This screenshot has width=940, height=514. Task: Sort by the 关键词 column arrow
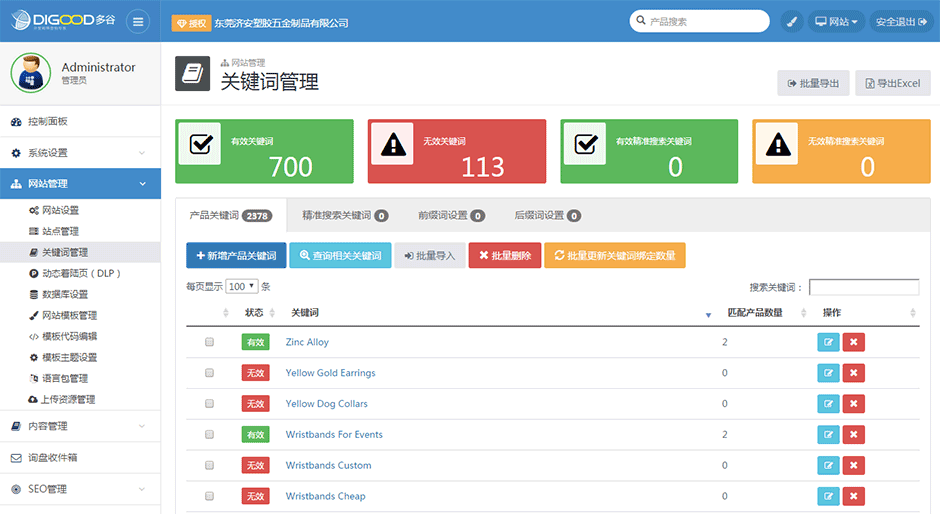(708, 314)
